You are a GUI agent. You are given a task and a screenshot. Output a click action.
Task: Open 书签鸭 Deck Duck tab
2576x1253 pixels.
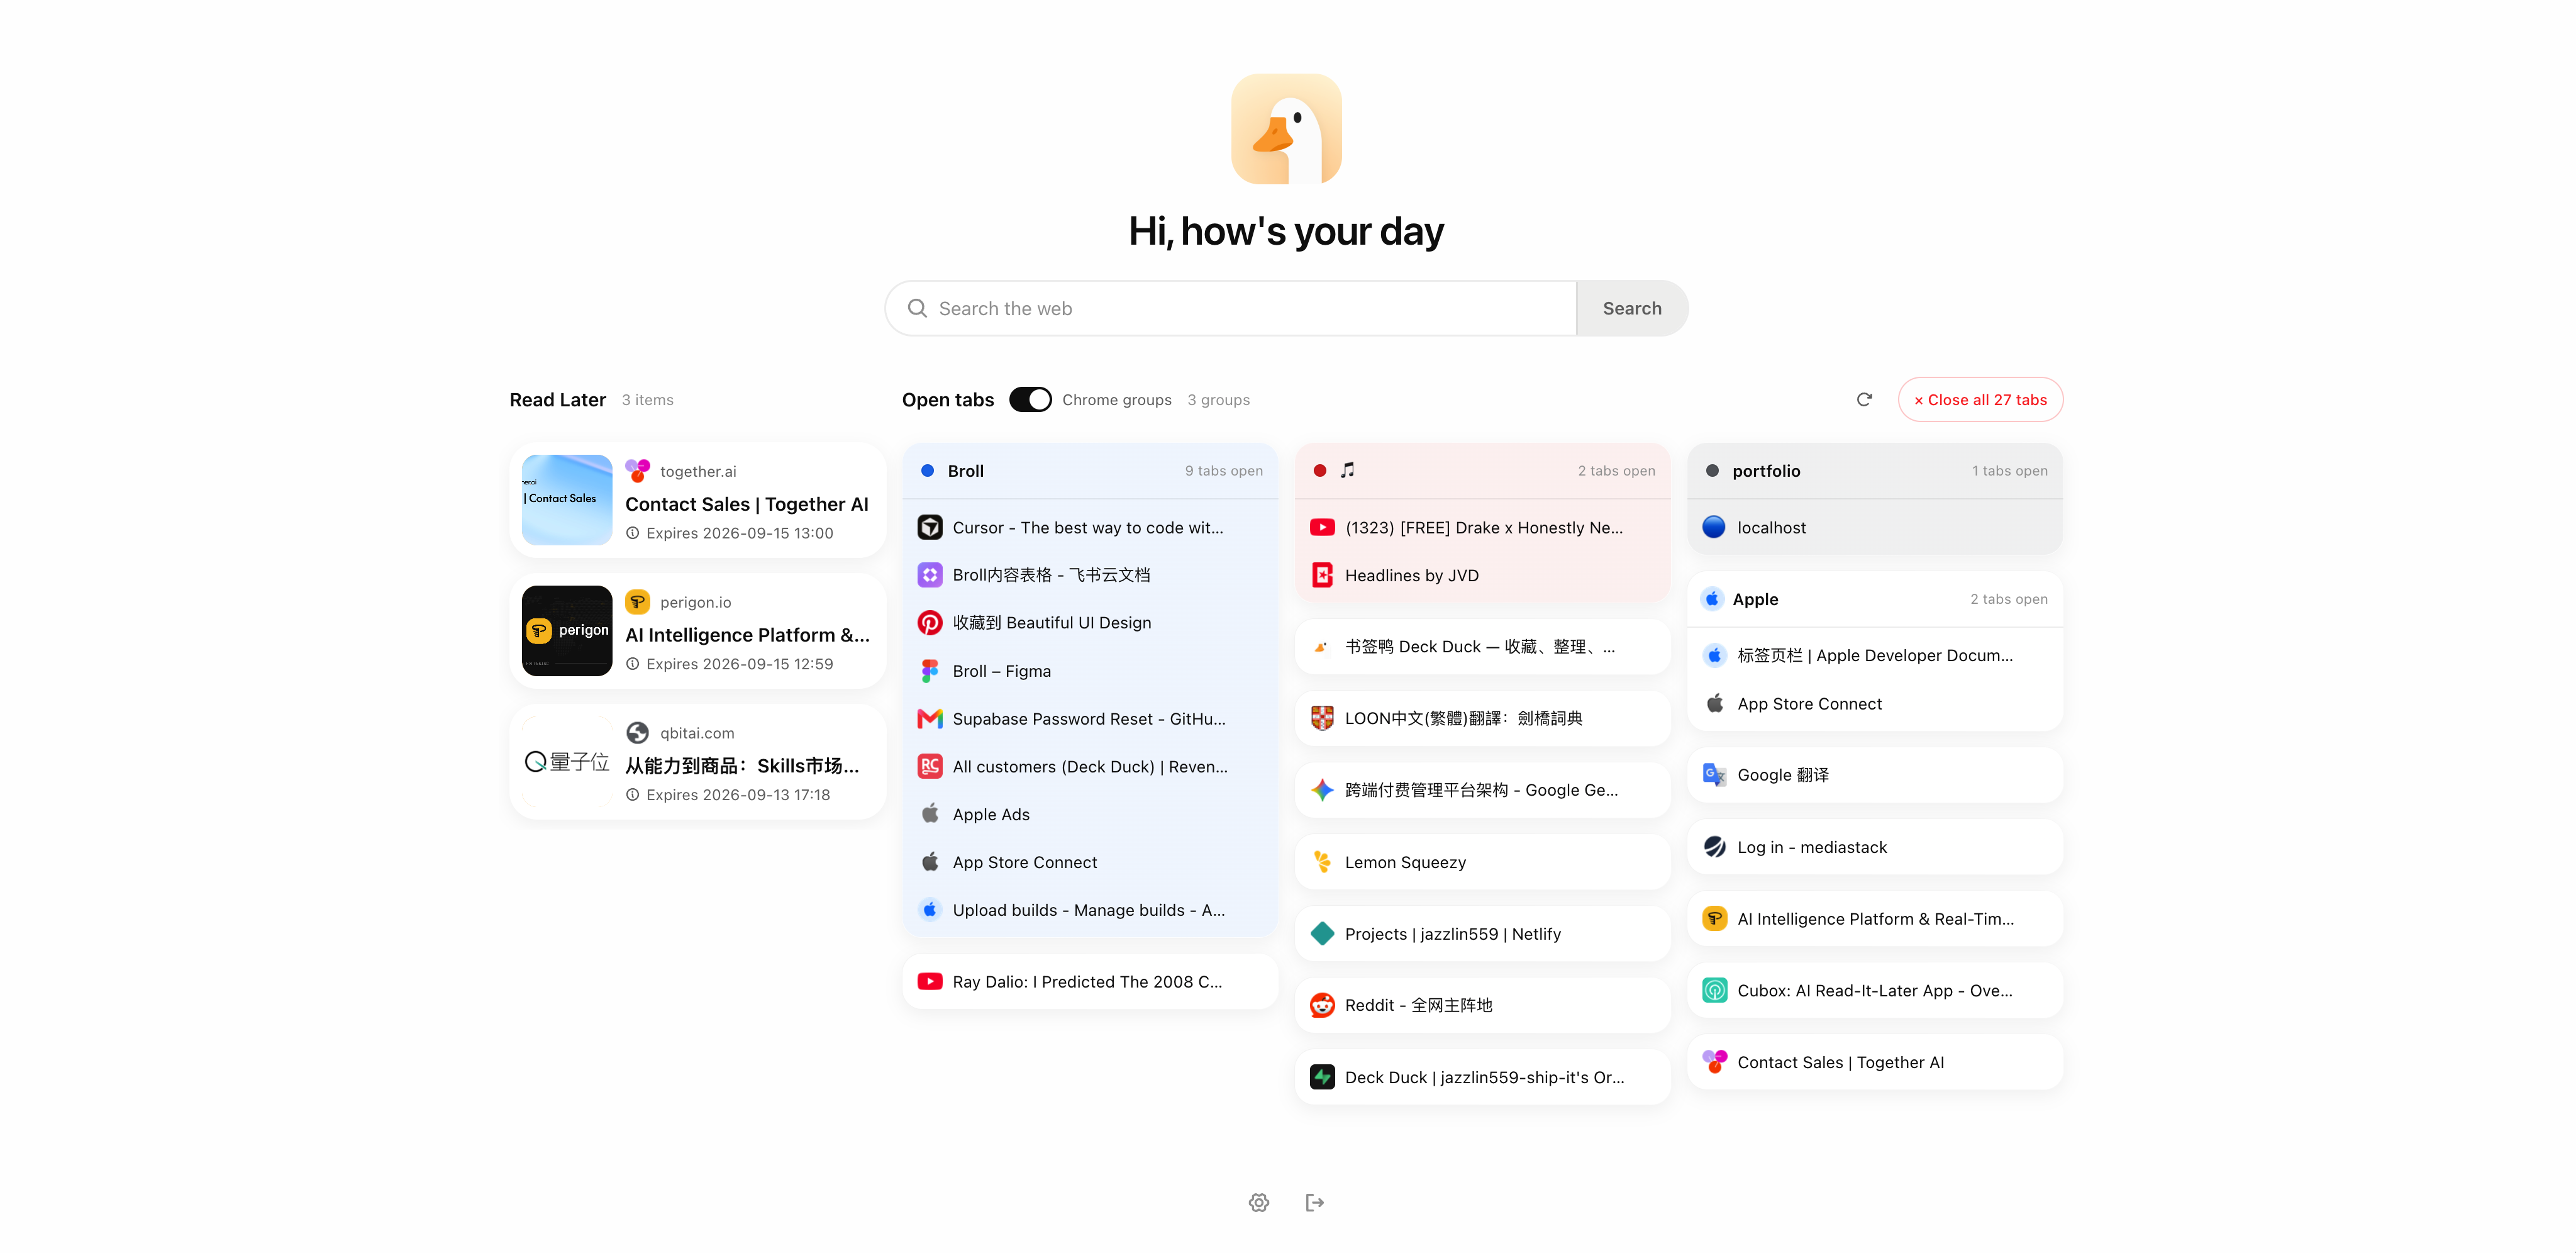point(1482,647)
